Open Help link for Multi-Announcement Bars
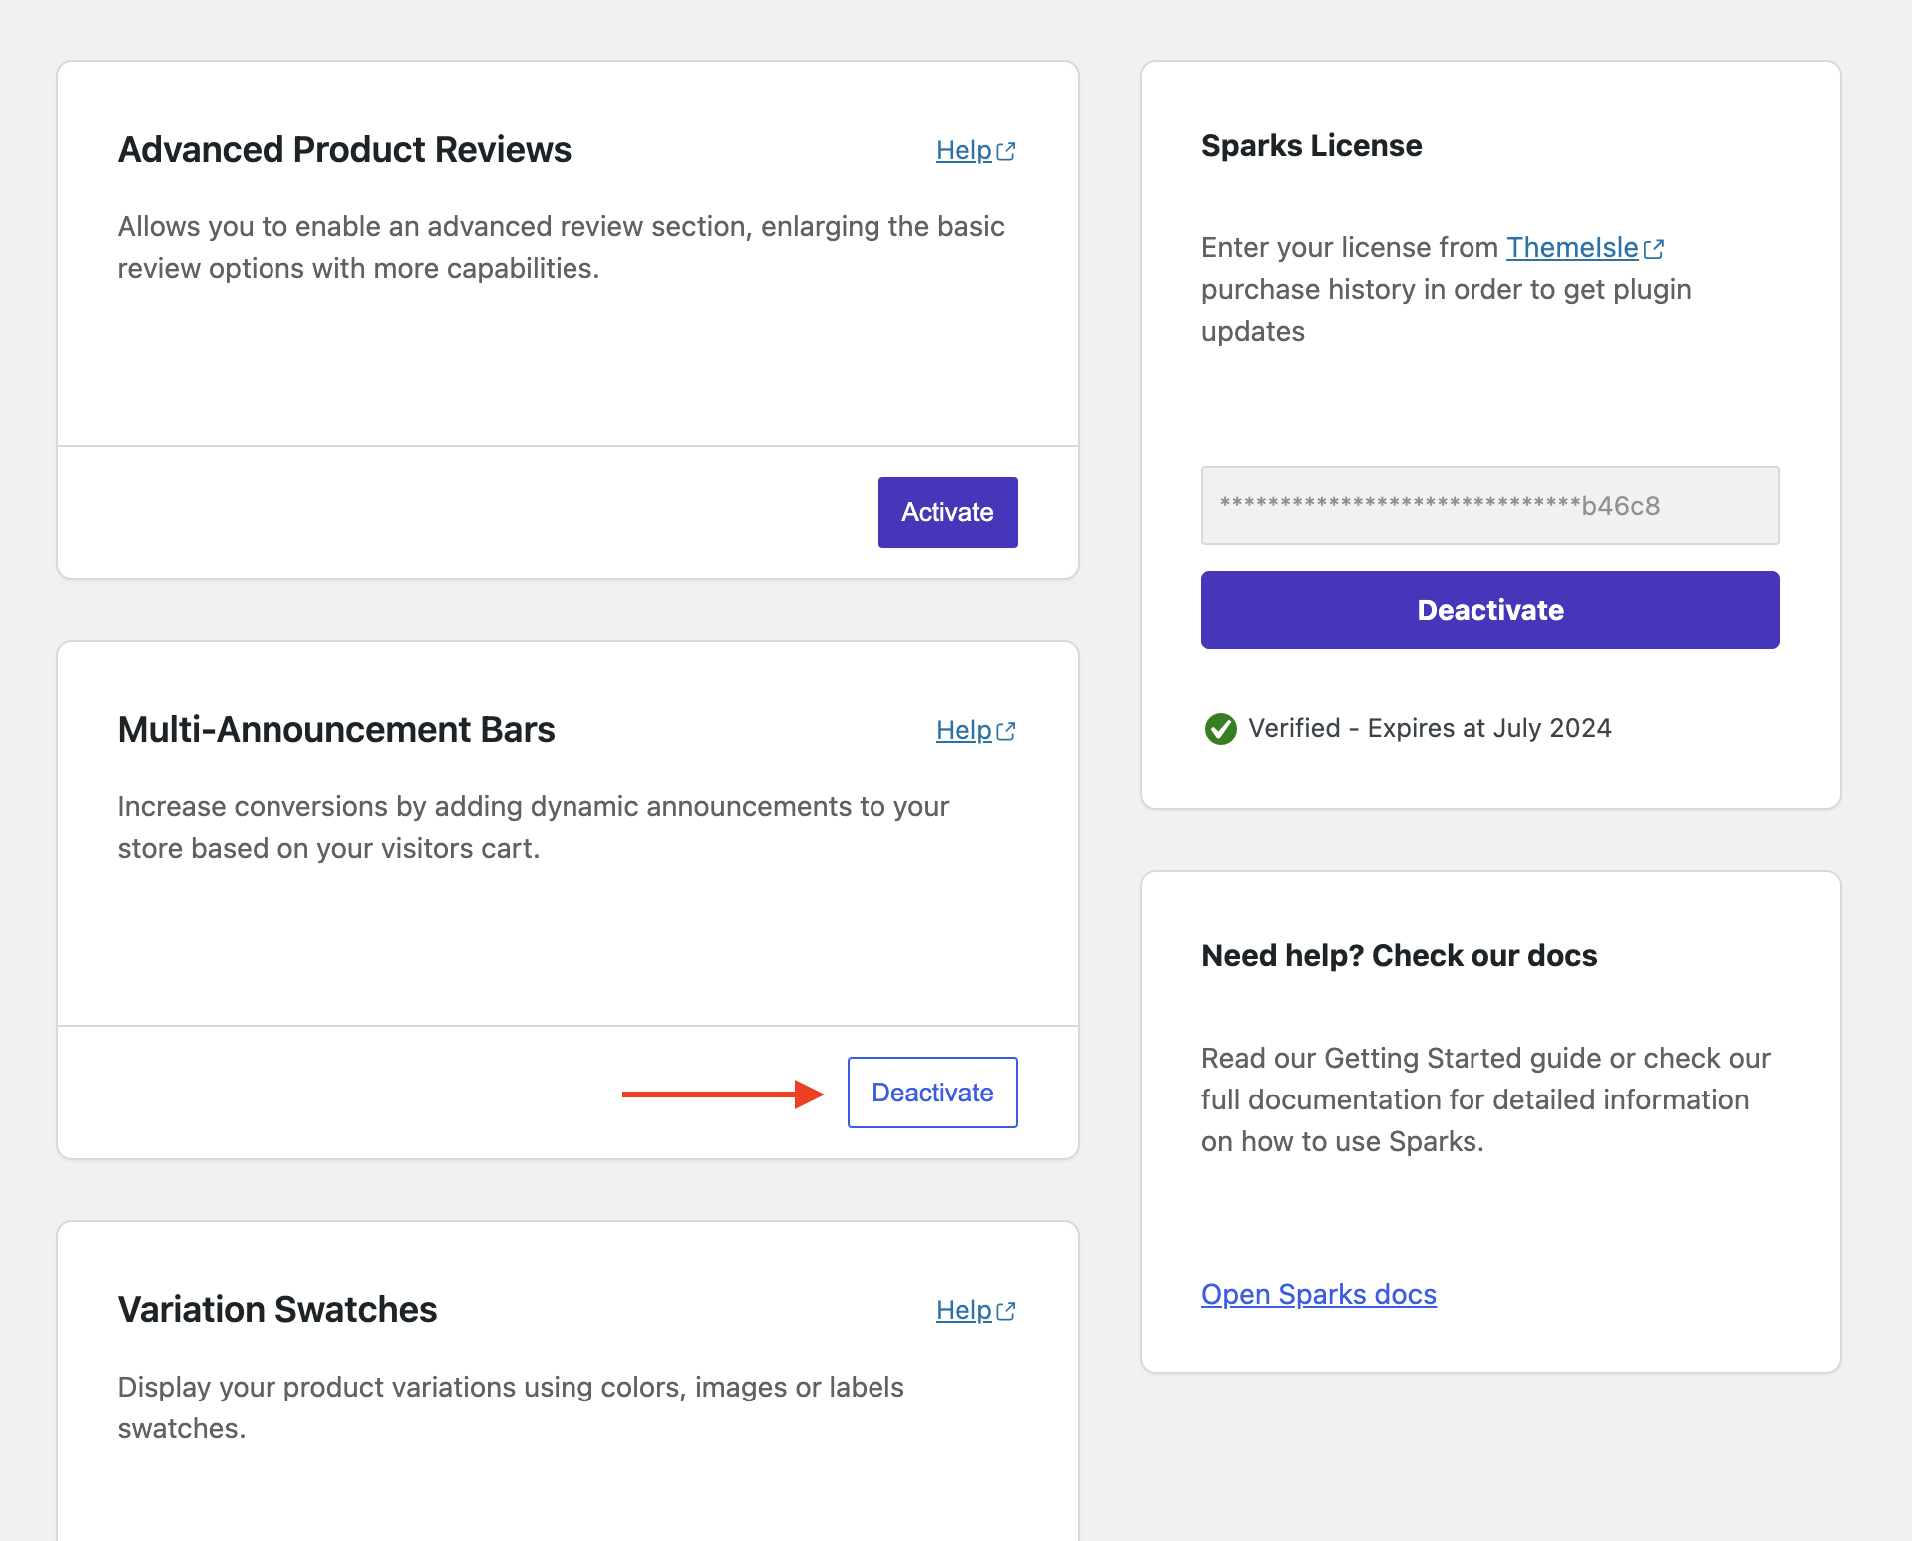 click(975, 730)
